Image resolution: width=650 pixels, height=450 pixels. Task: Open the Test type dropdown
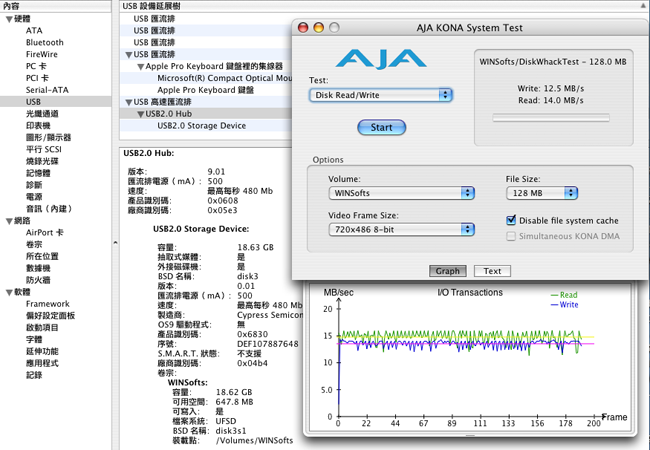click(x=381, y=95)
